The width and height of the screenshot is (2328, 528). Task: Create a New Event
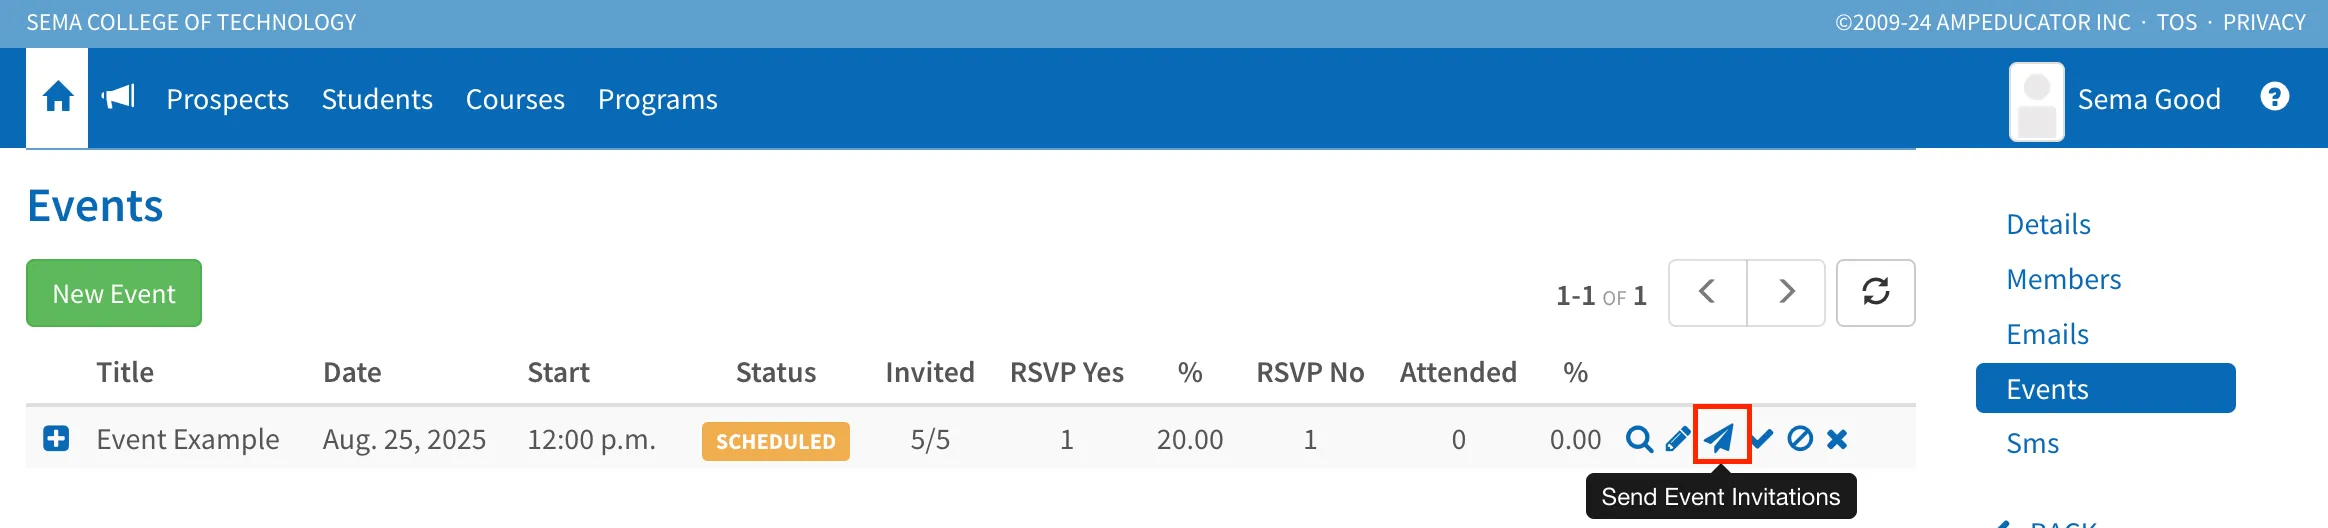point(114,293)
